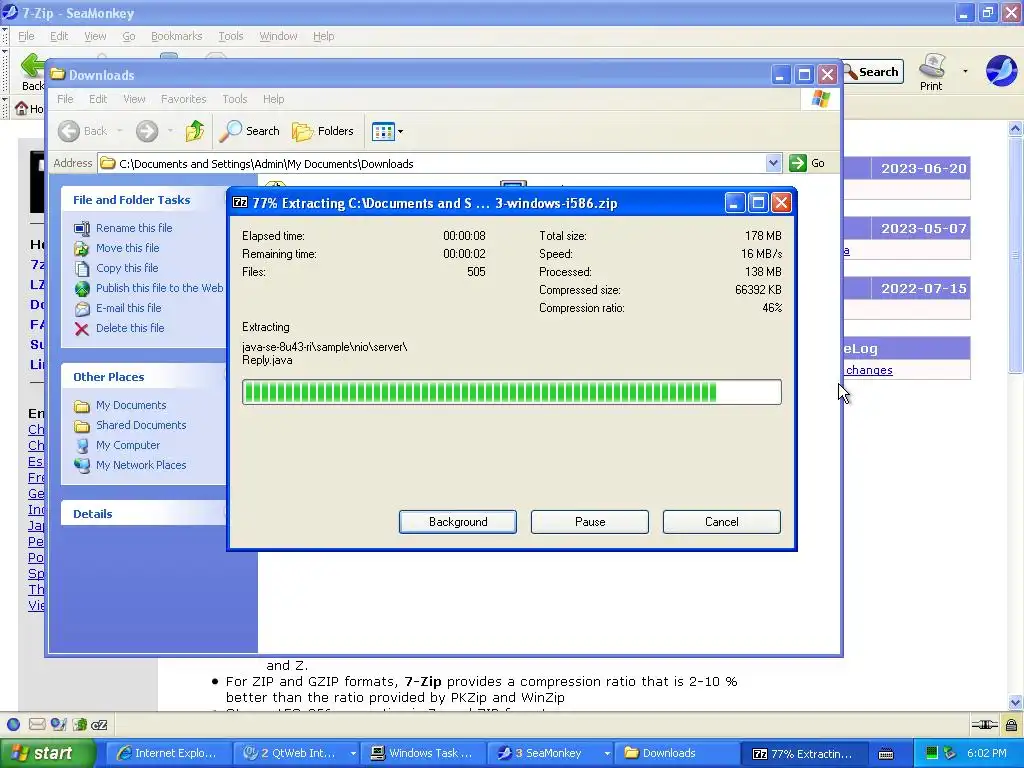1024x768 pixels.
Task: Click the online/offline connection icon in status bar
Action: click(984, 724)
